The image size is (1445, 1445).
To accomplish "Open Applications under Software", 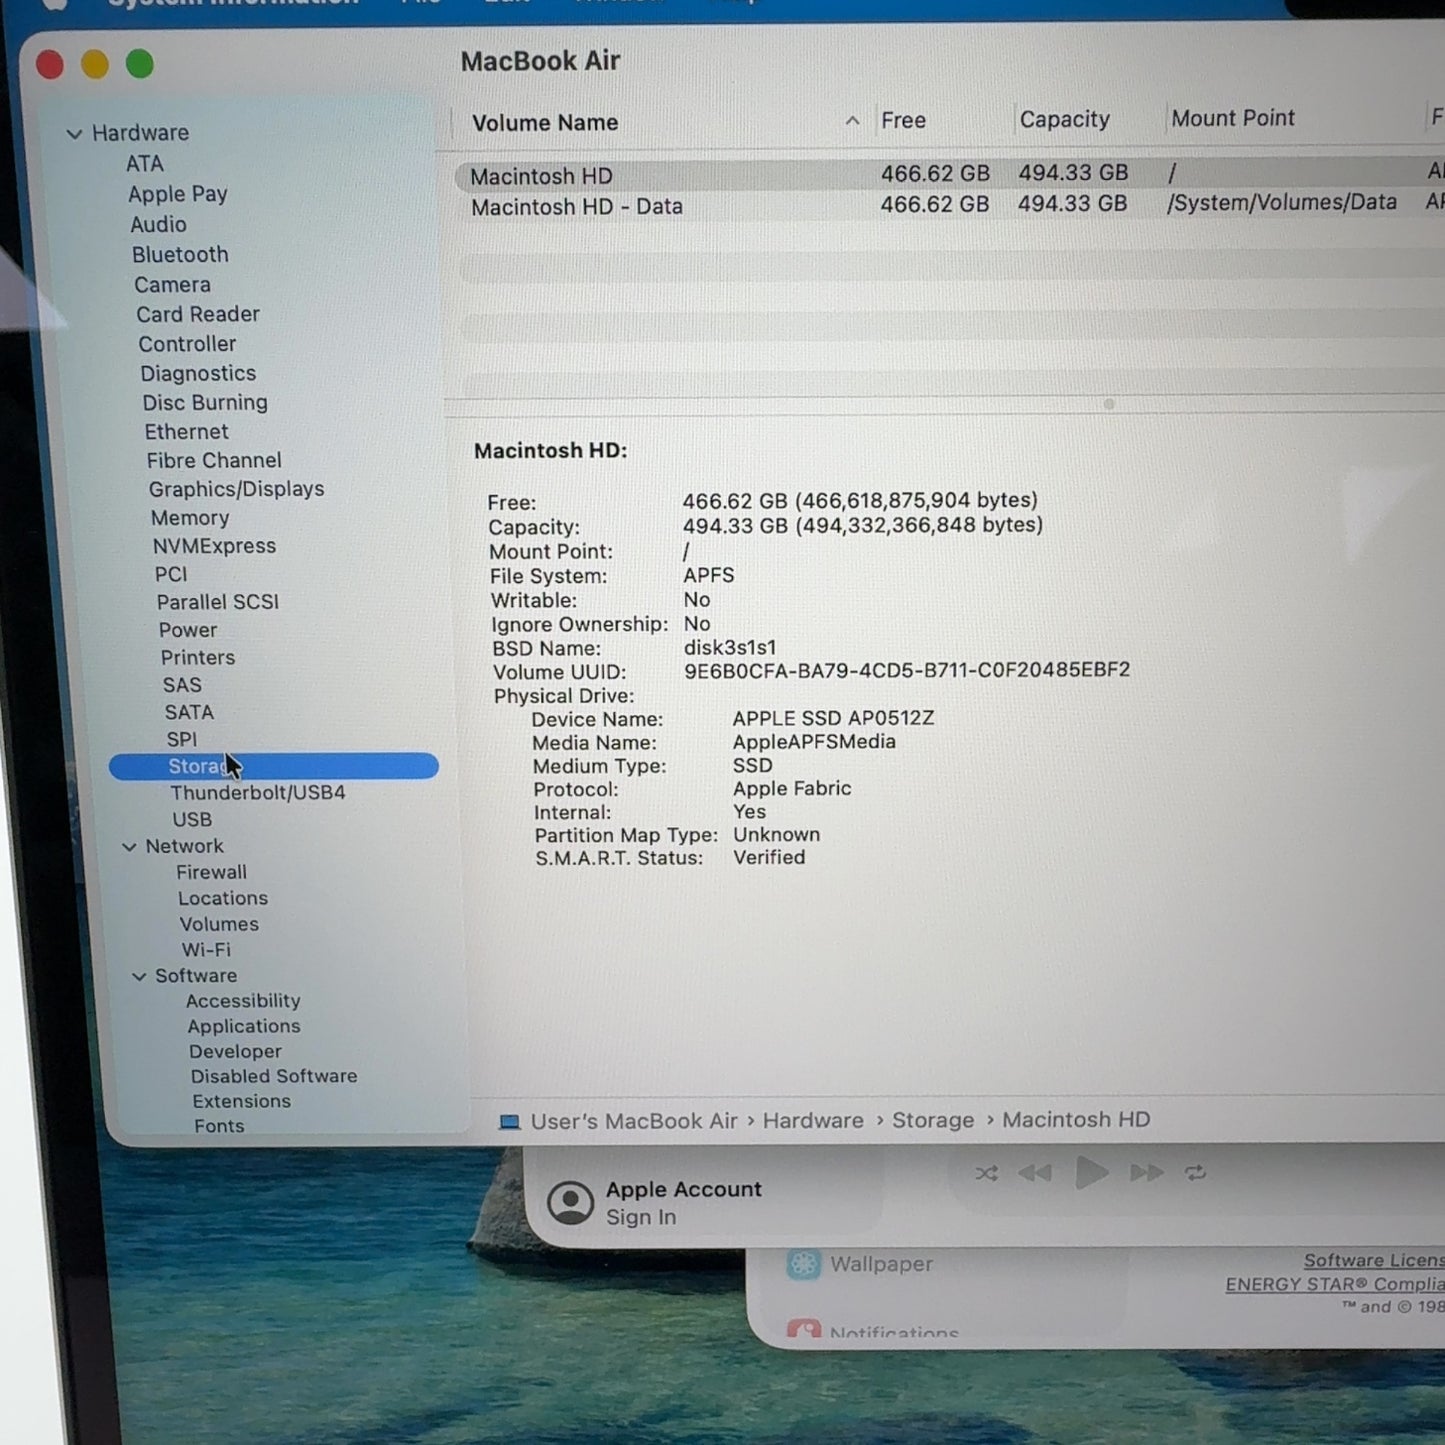I will click(244, 1027).
